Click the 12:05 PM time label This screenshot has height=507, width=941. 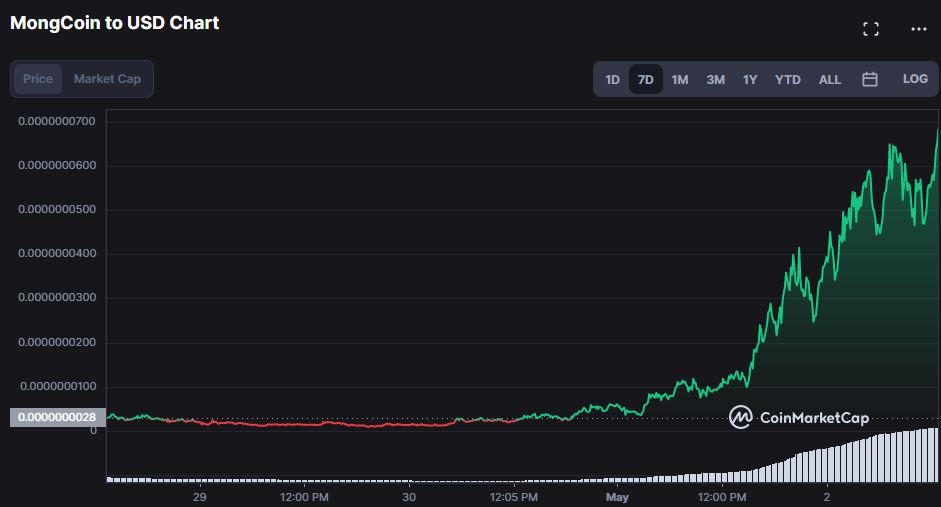(x=514, y=497)
